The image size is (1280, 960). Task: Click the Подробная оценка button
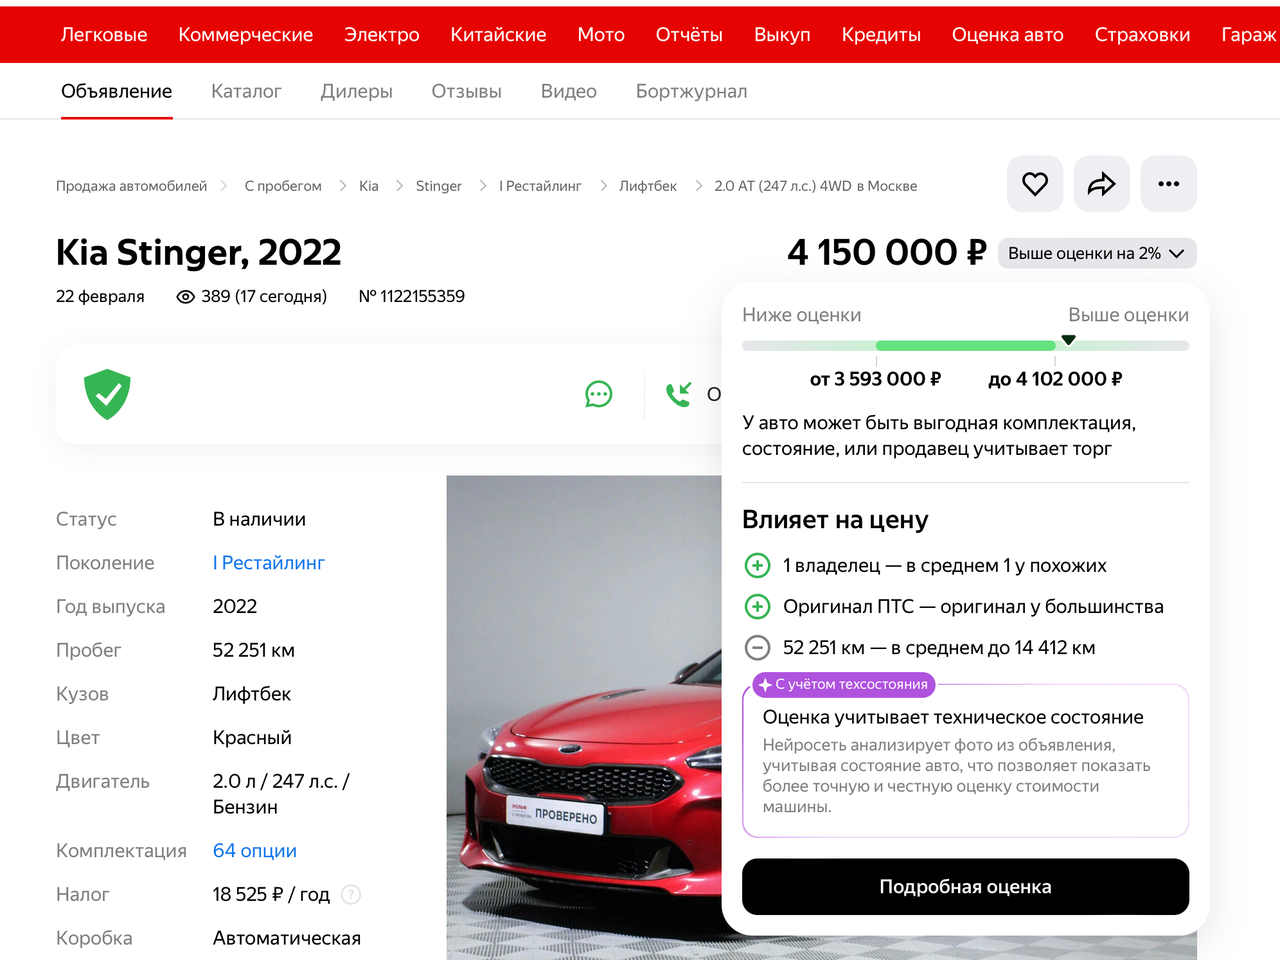coord(966,887)
